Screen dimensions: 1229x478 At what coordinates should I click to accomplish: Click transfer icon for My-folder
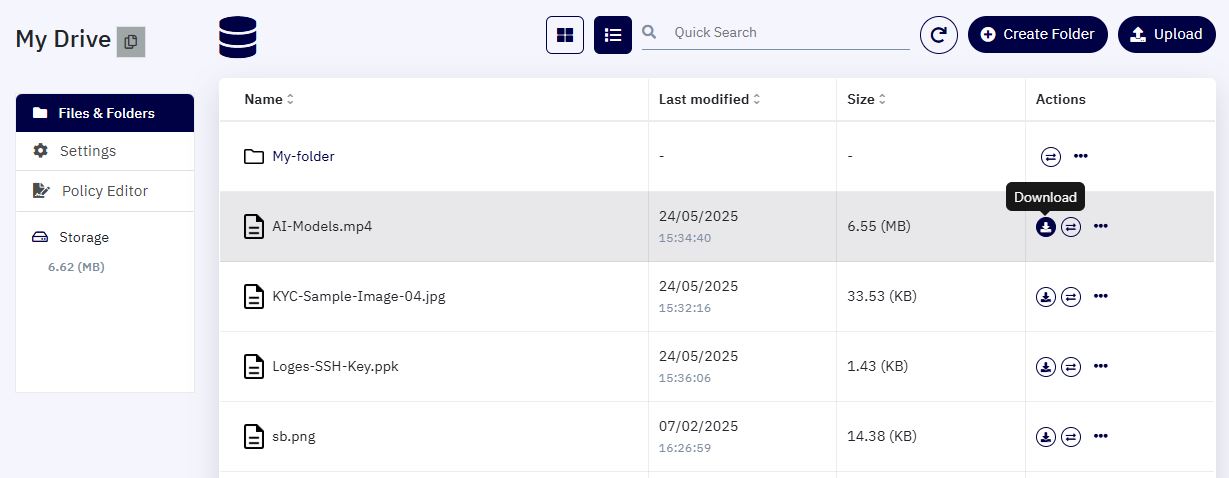(1051, 157)
